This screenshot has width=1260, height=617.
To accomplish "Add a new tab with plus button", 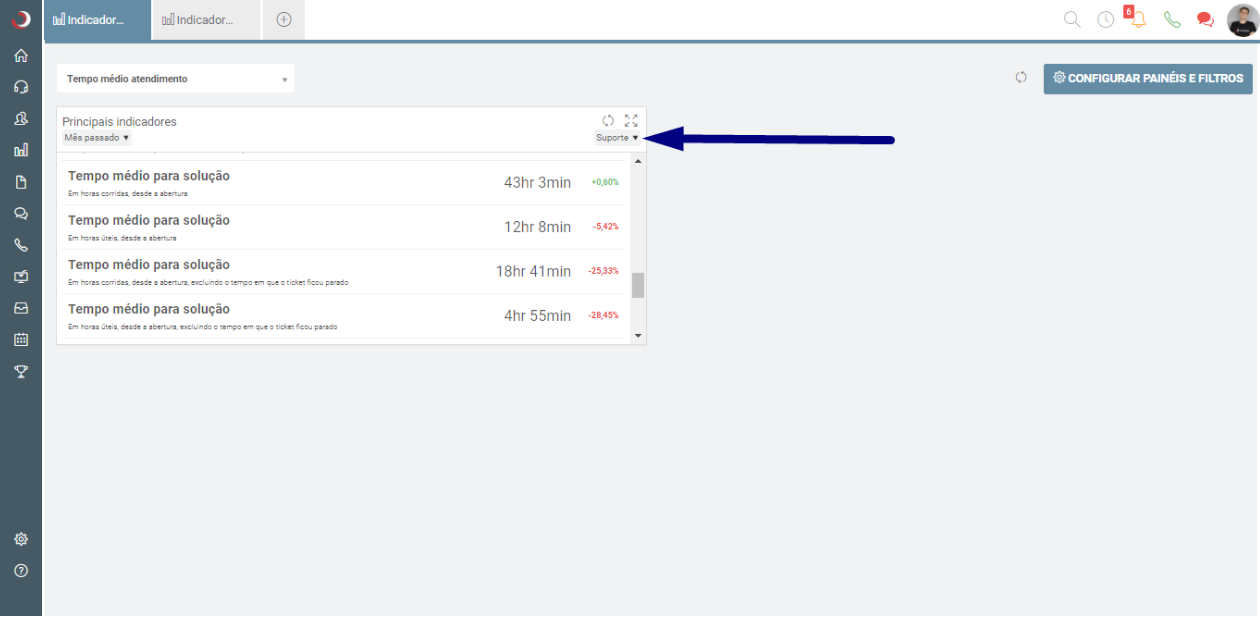I will (284, 20).
